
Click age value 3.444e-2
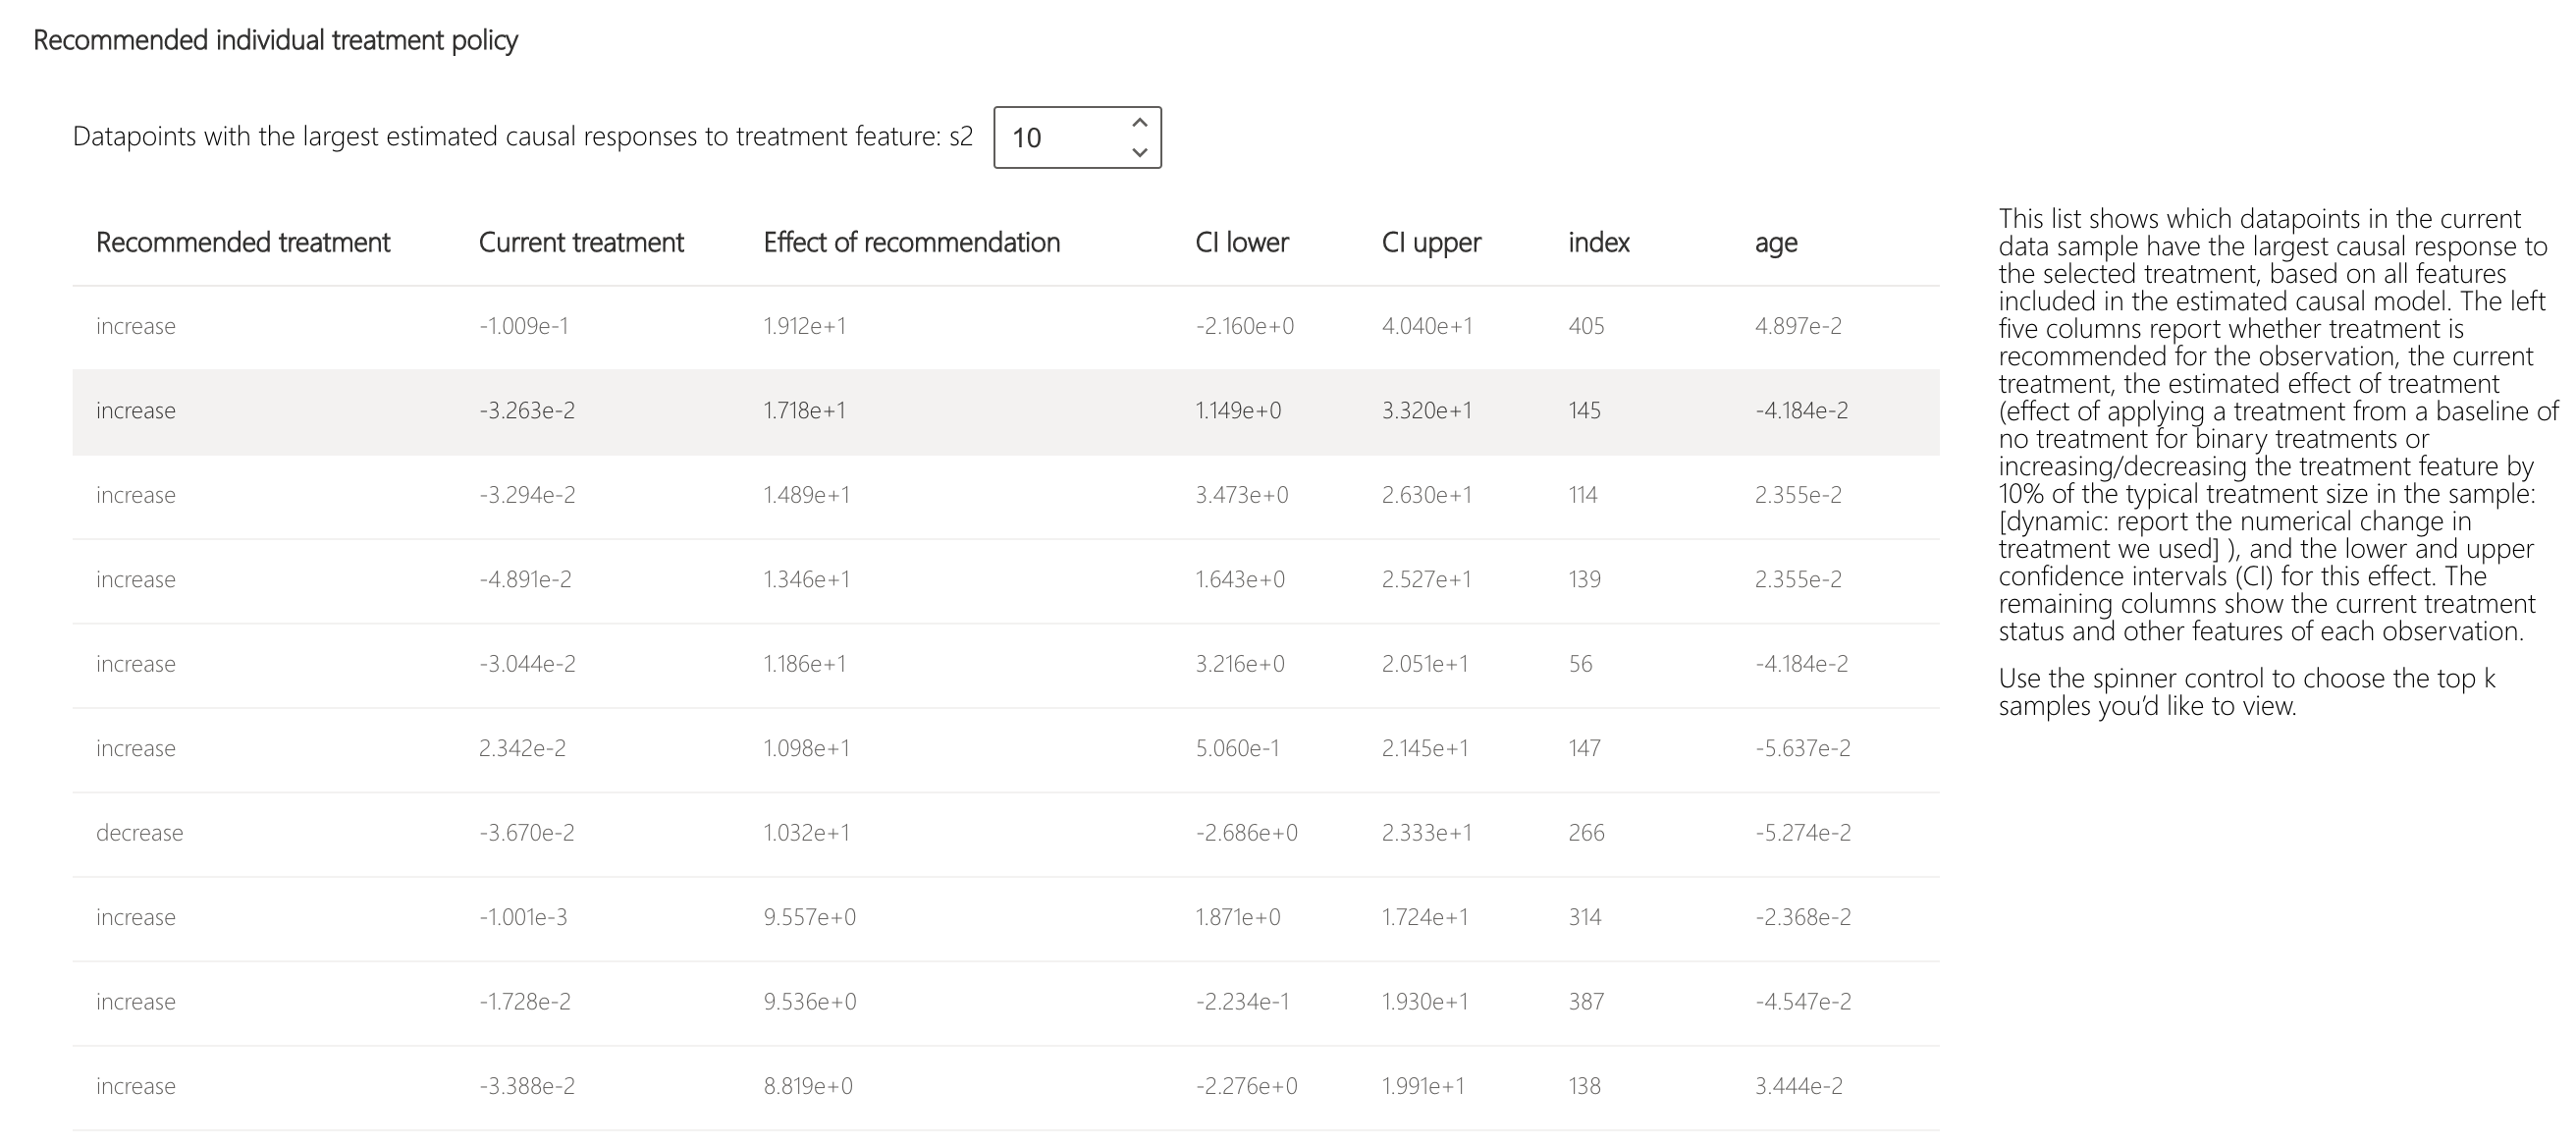click(1799, 1087)
